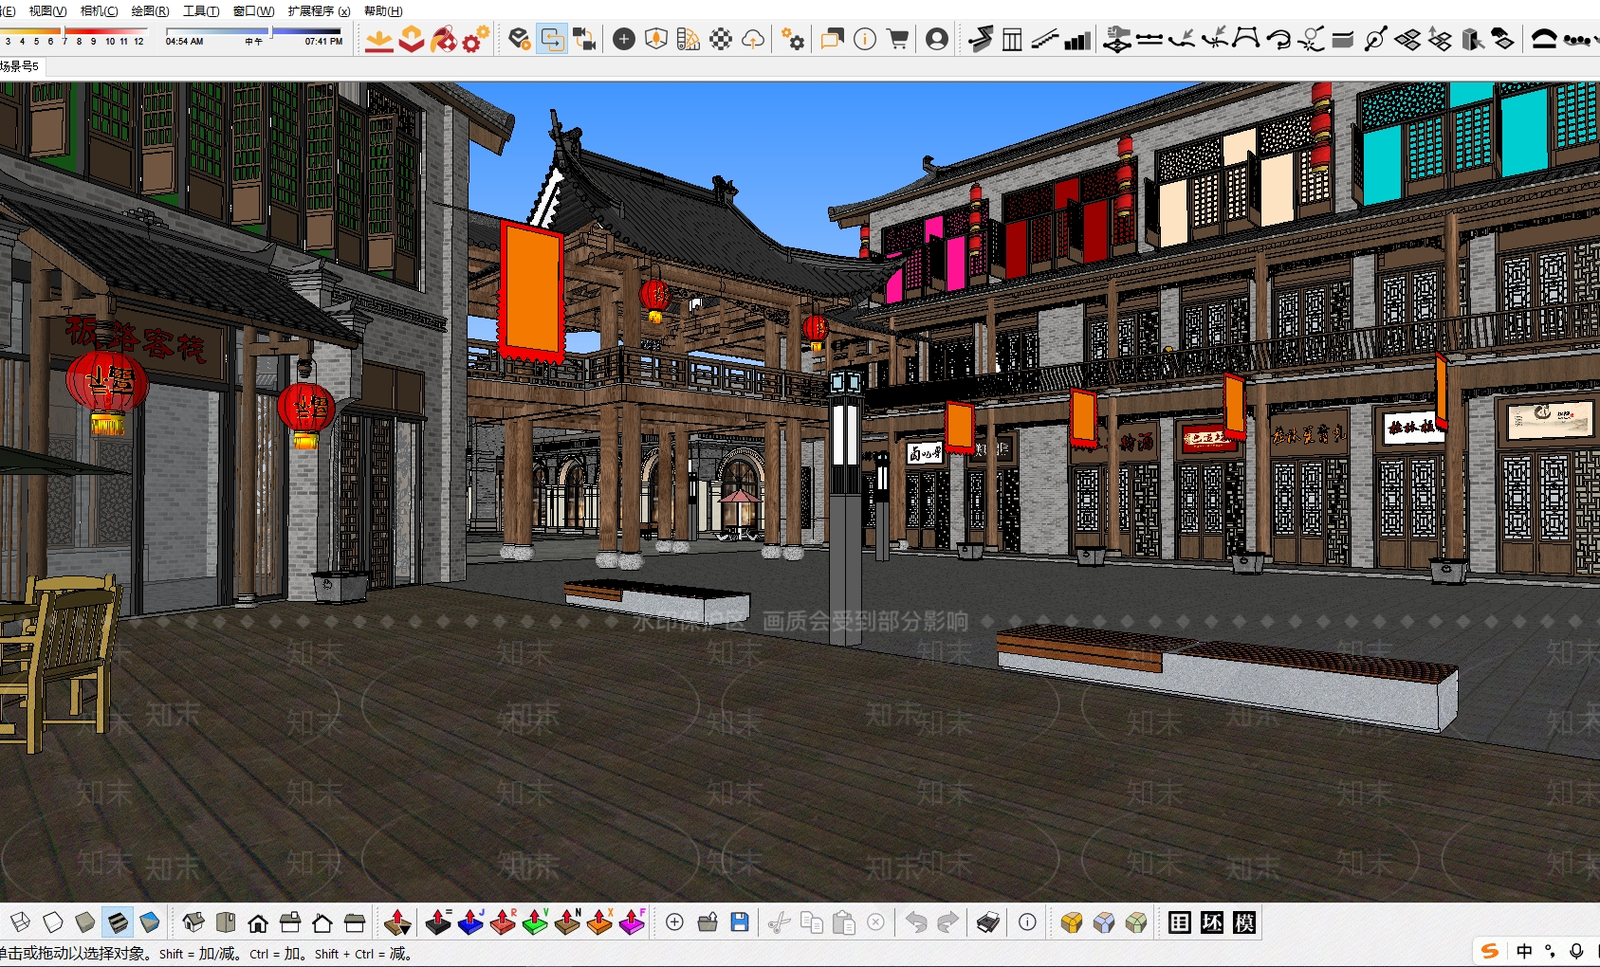Toggle Sogou microphone voice input
This screenshot has height=967, width=1600.
1576,951
